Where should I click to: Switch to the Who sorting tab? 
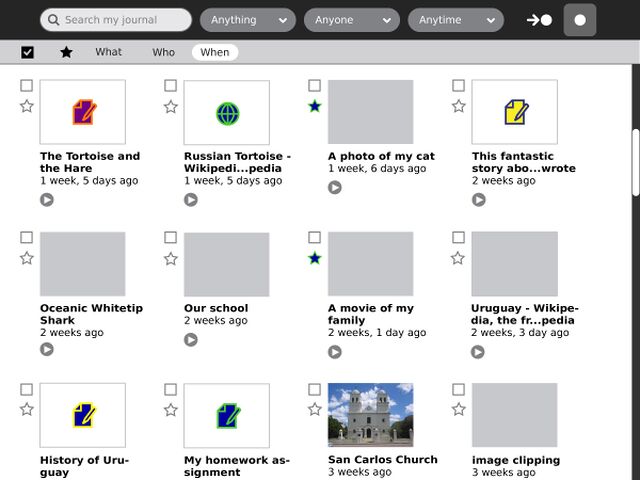pyautogui.click(x=163, y=52)
